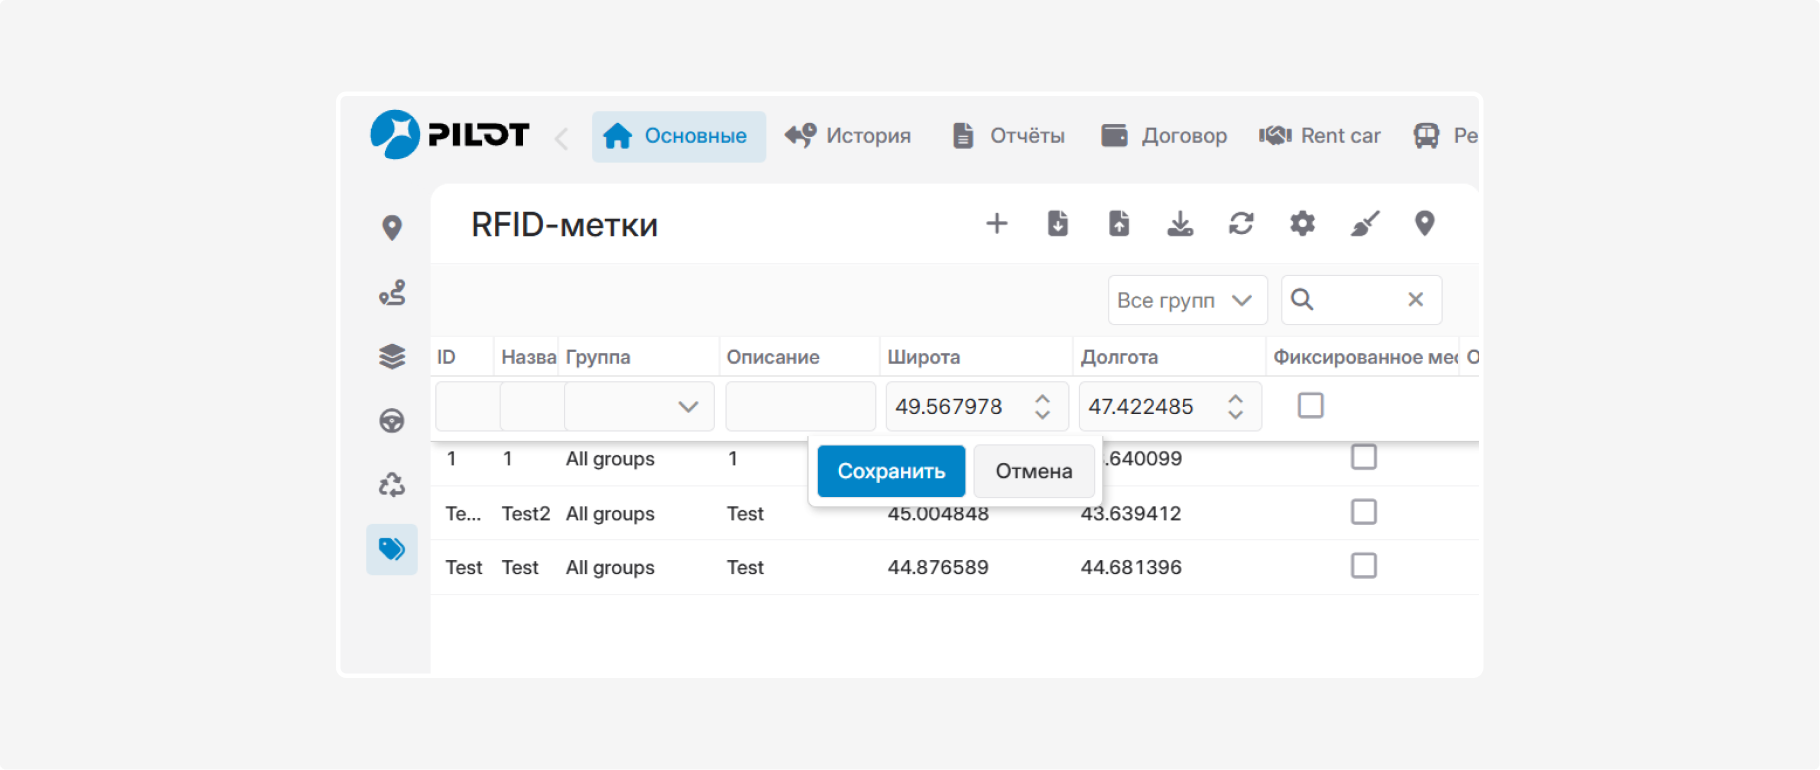Click longitude value 43.639412
Viewport: 1820px width, 770px height.
1131,514
